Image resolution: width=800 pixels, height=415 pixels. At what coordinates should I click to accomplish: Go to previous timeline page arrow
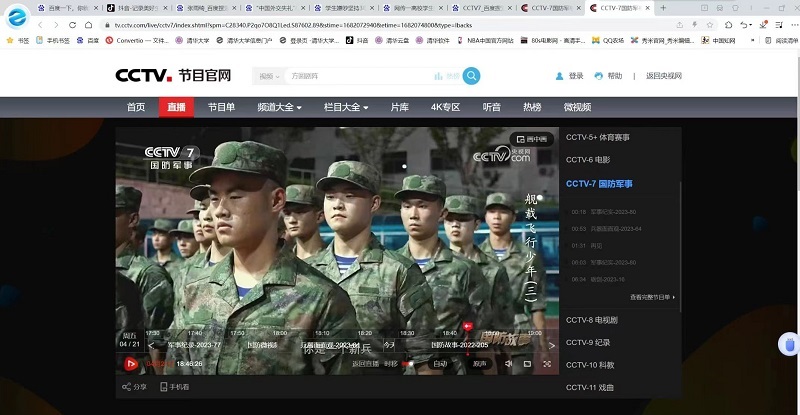tap(151, 346)
